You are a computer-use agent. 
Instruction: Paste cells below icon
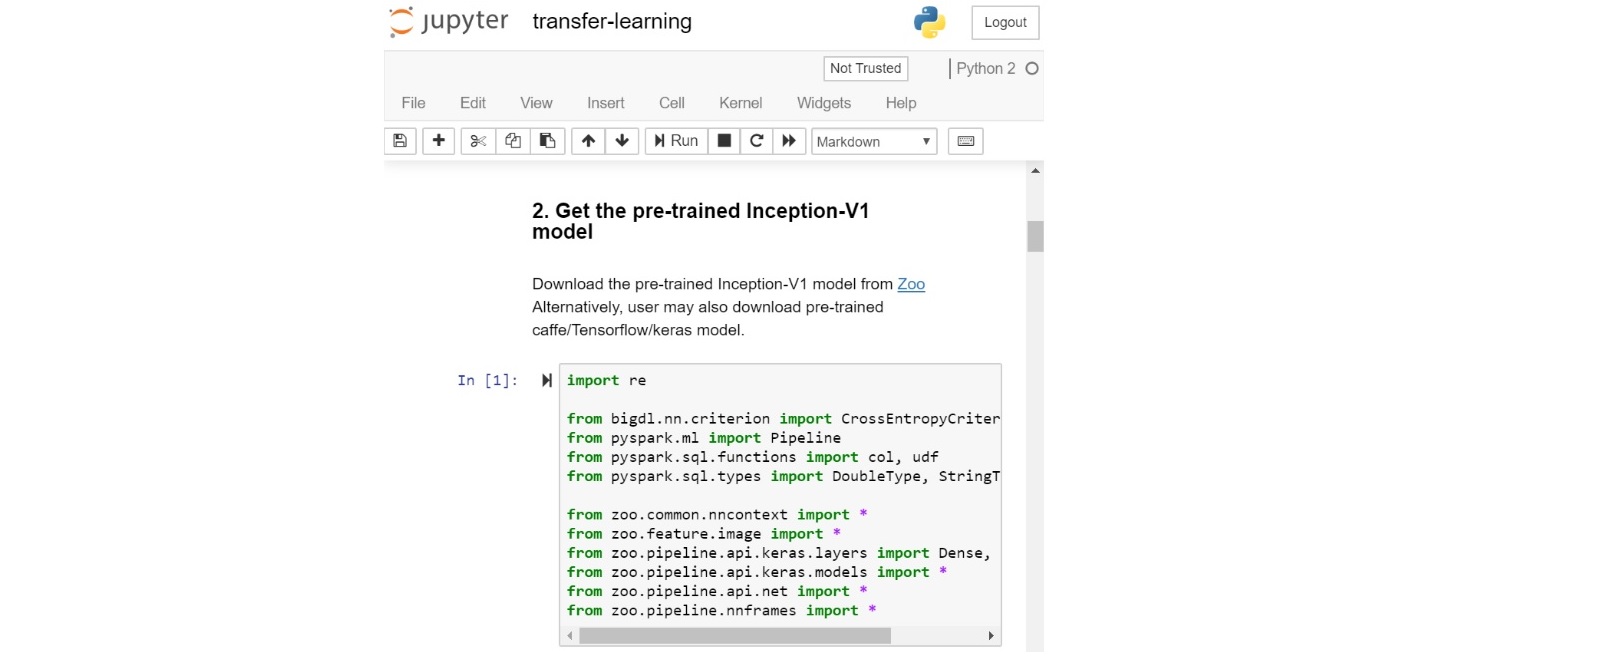[x=547, y=141]
